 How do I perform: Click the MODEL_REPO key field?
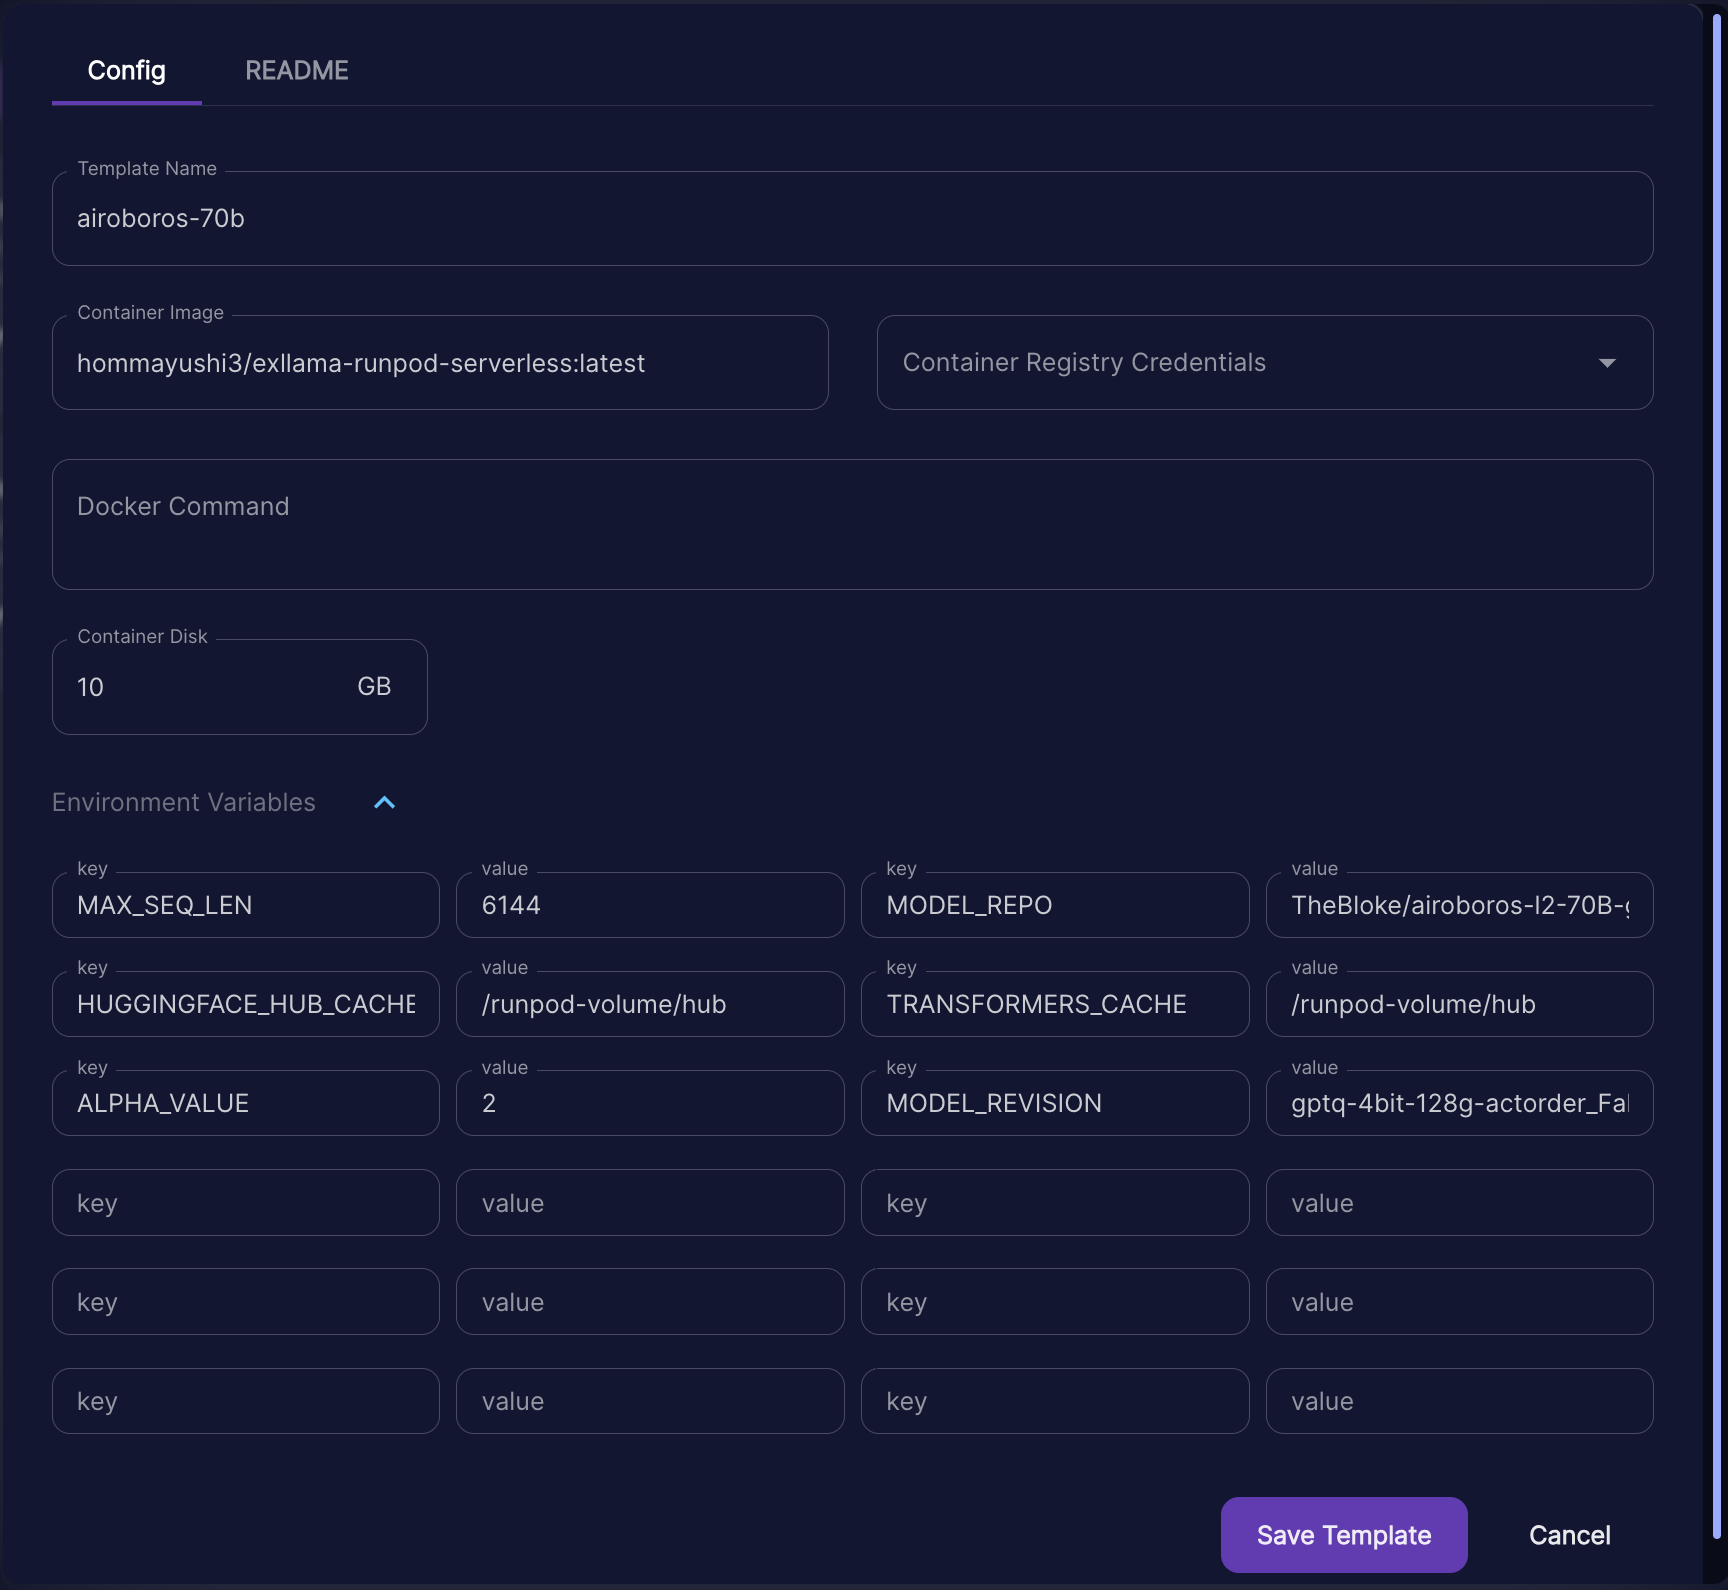(1055, 905)
